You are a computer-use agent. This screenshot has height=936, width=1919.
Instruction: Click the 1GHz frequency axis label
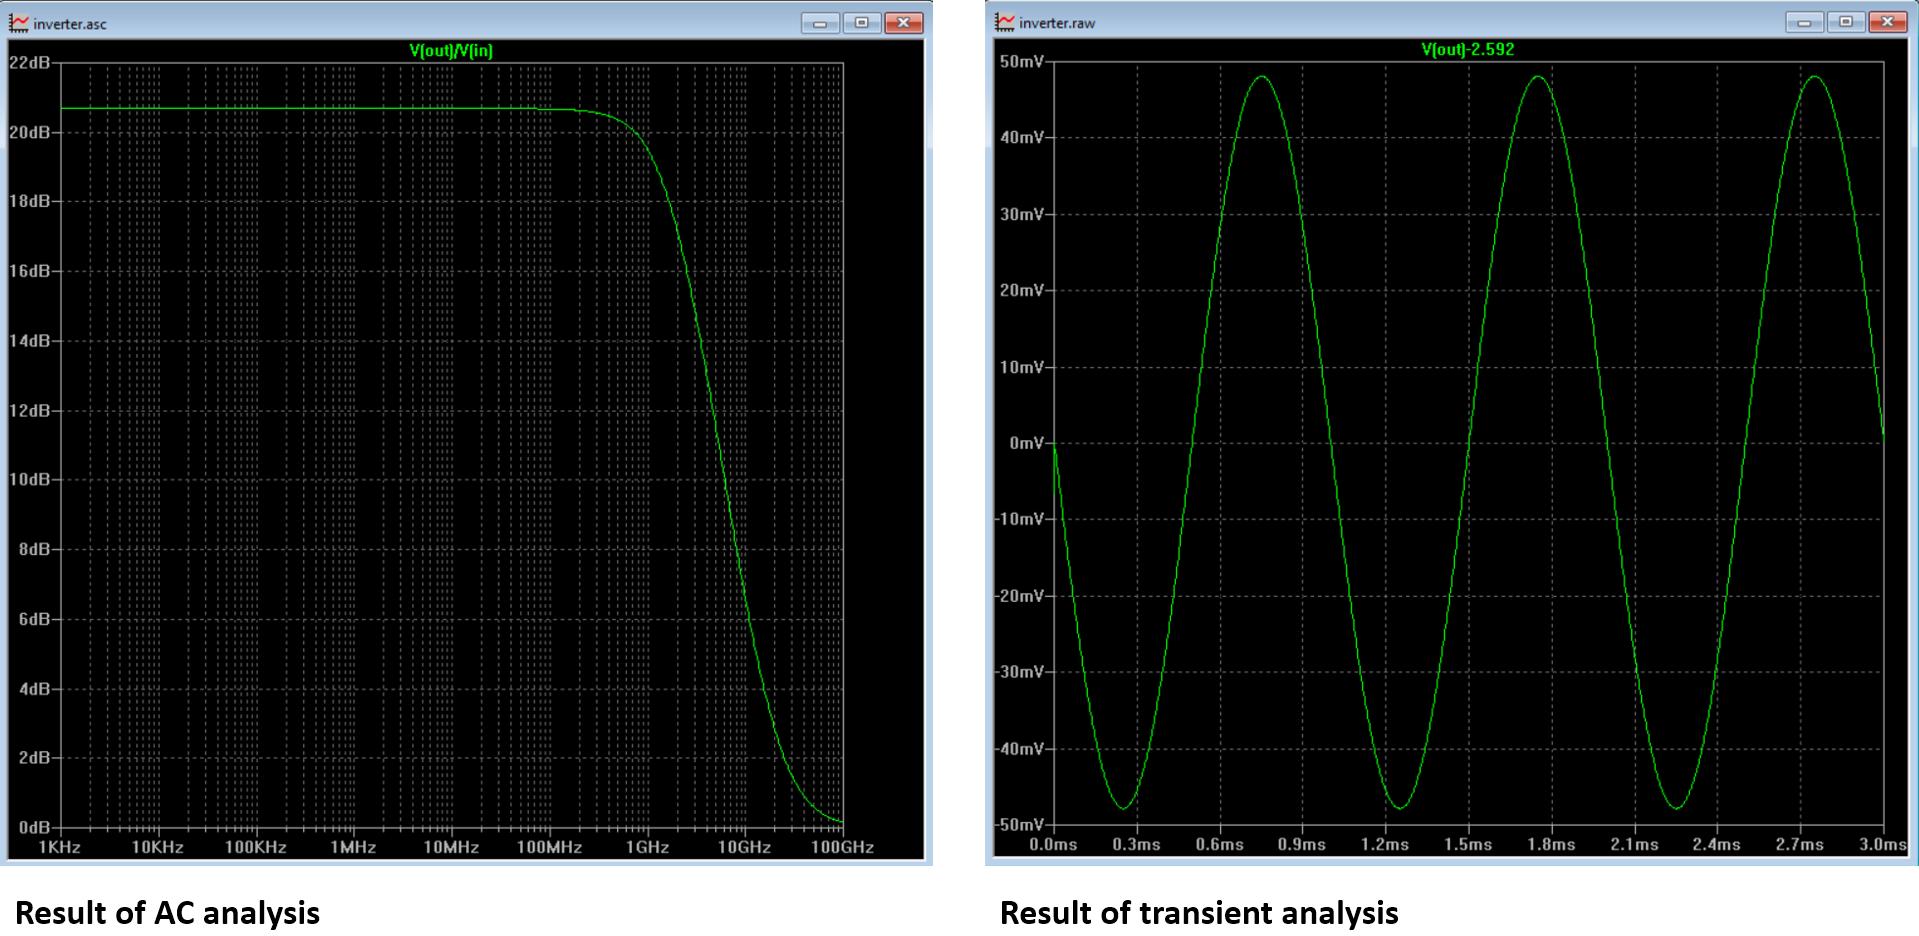[647, 847]
